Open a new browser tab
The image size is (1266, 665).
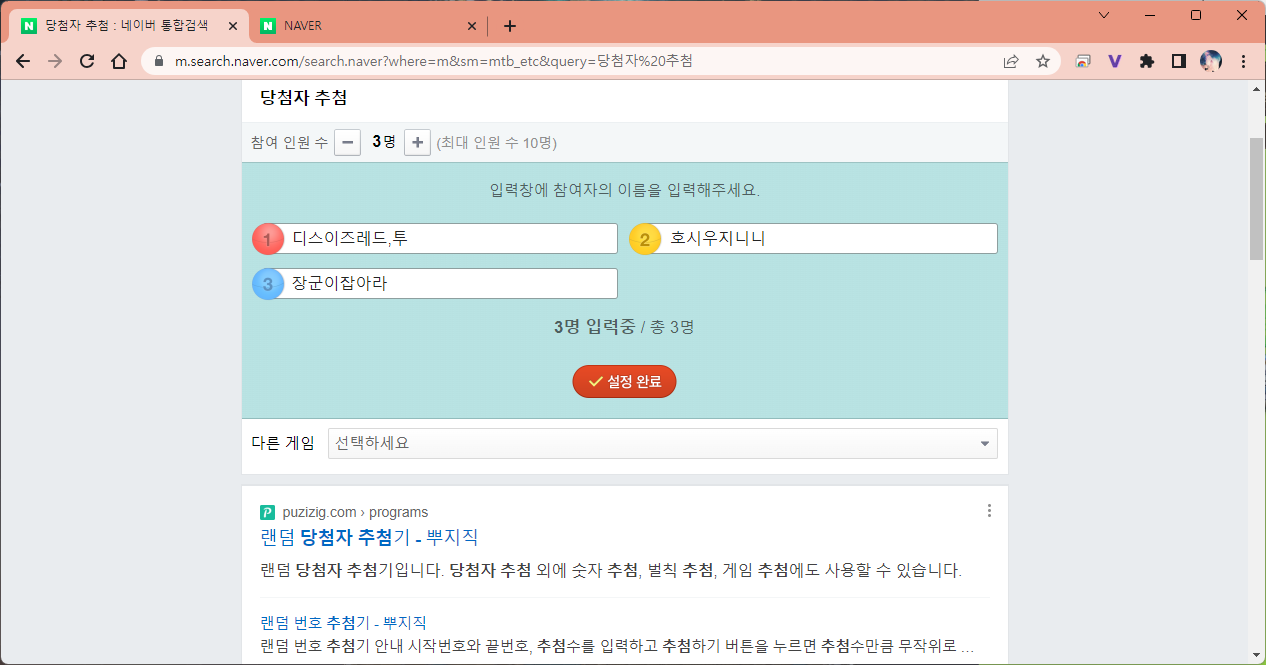click(510, 26)
